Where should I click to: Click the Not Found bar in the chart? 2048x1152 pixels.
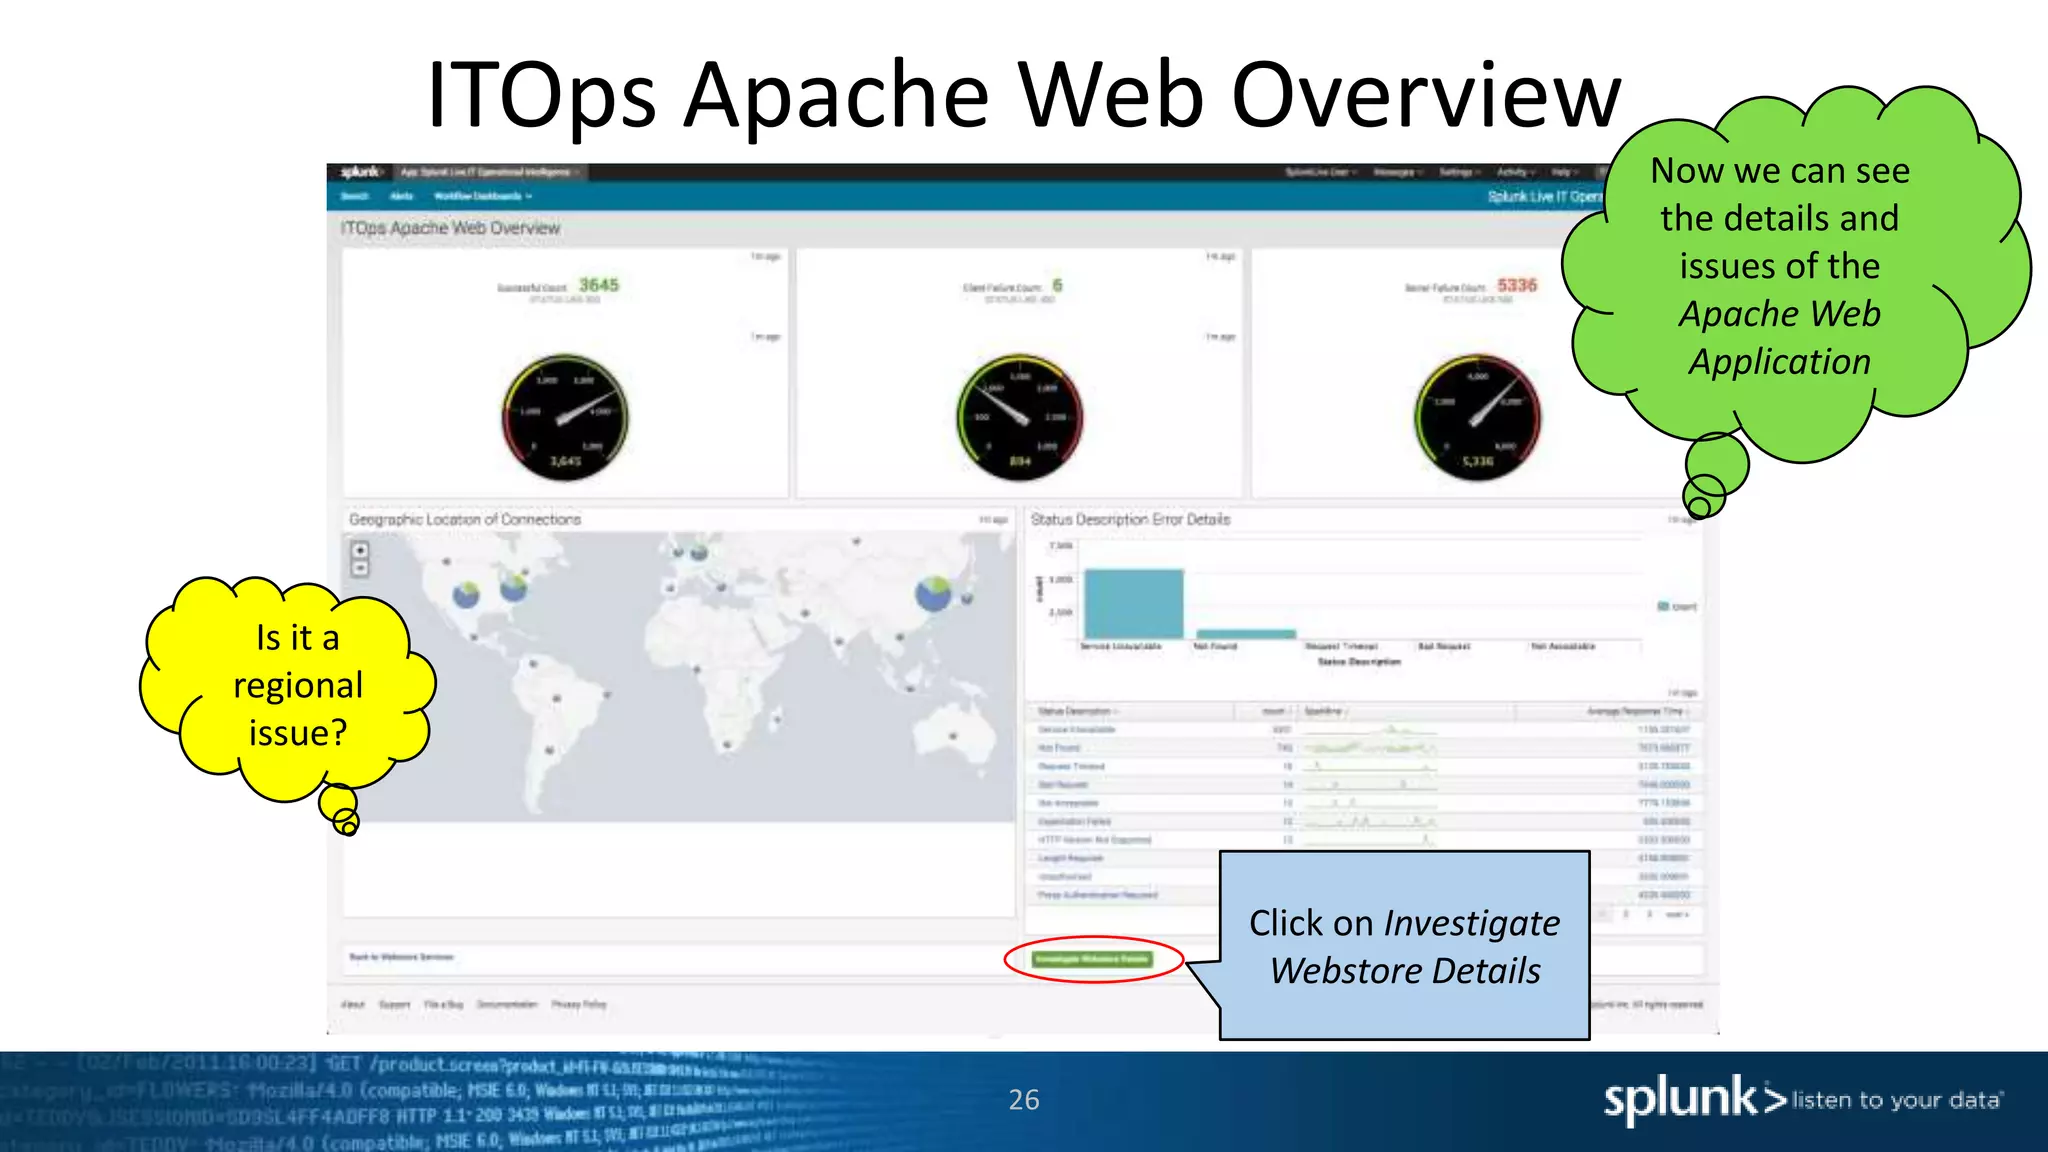1246,634
